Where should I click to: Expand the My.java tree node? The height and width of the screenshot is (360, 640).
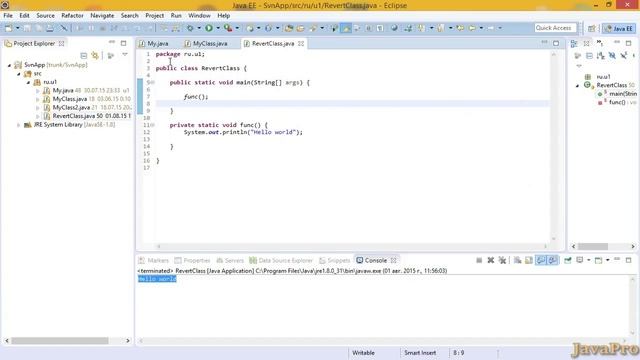pos(38,91)
